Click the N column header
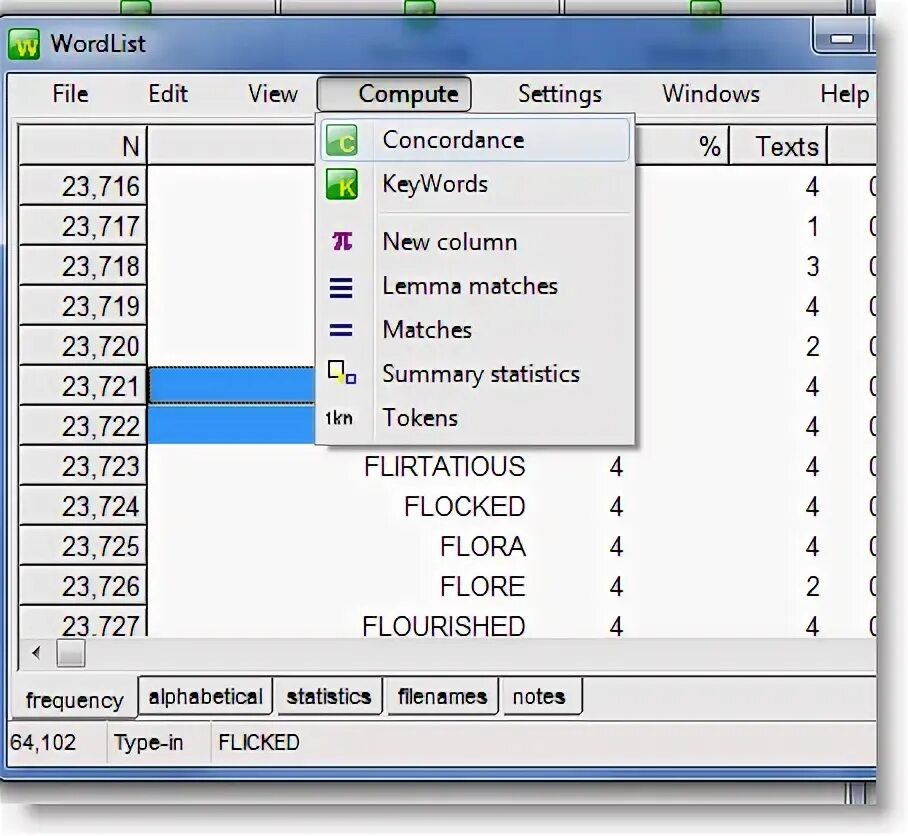 [x=83, y=146]
